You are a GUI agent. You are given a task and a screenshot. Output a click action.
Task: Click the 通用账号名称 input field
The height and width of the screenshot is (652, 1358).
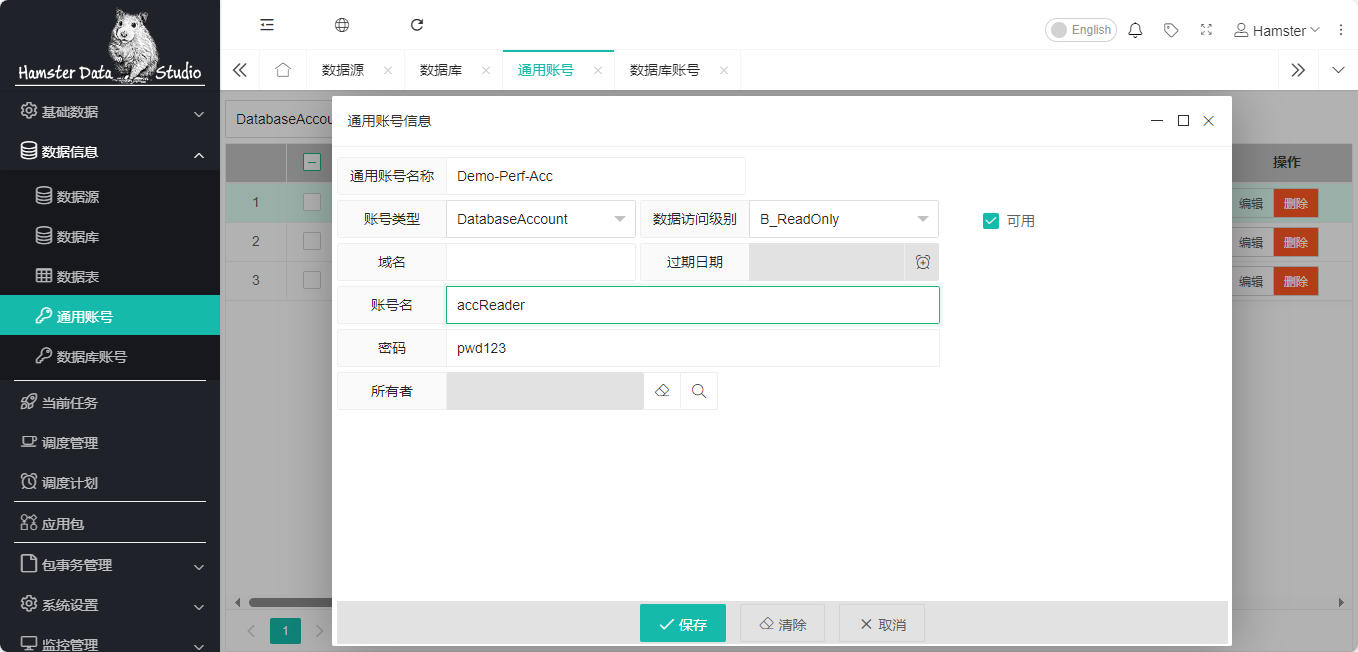click(596, 176)
